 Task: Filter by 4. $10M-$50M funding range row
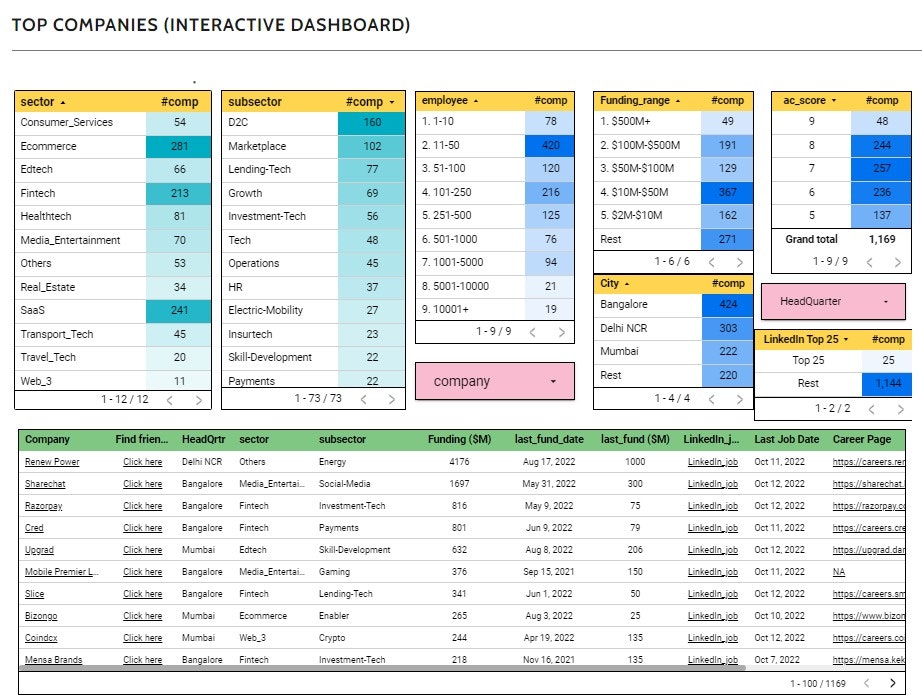tap(673, 192)
